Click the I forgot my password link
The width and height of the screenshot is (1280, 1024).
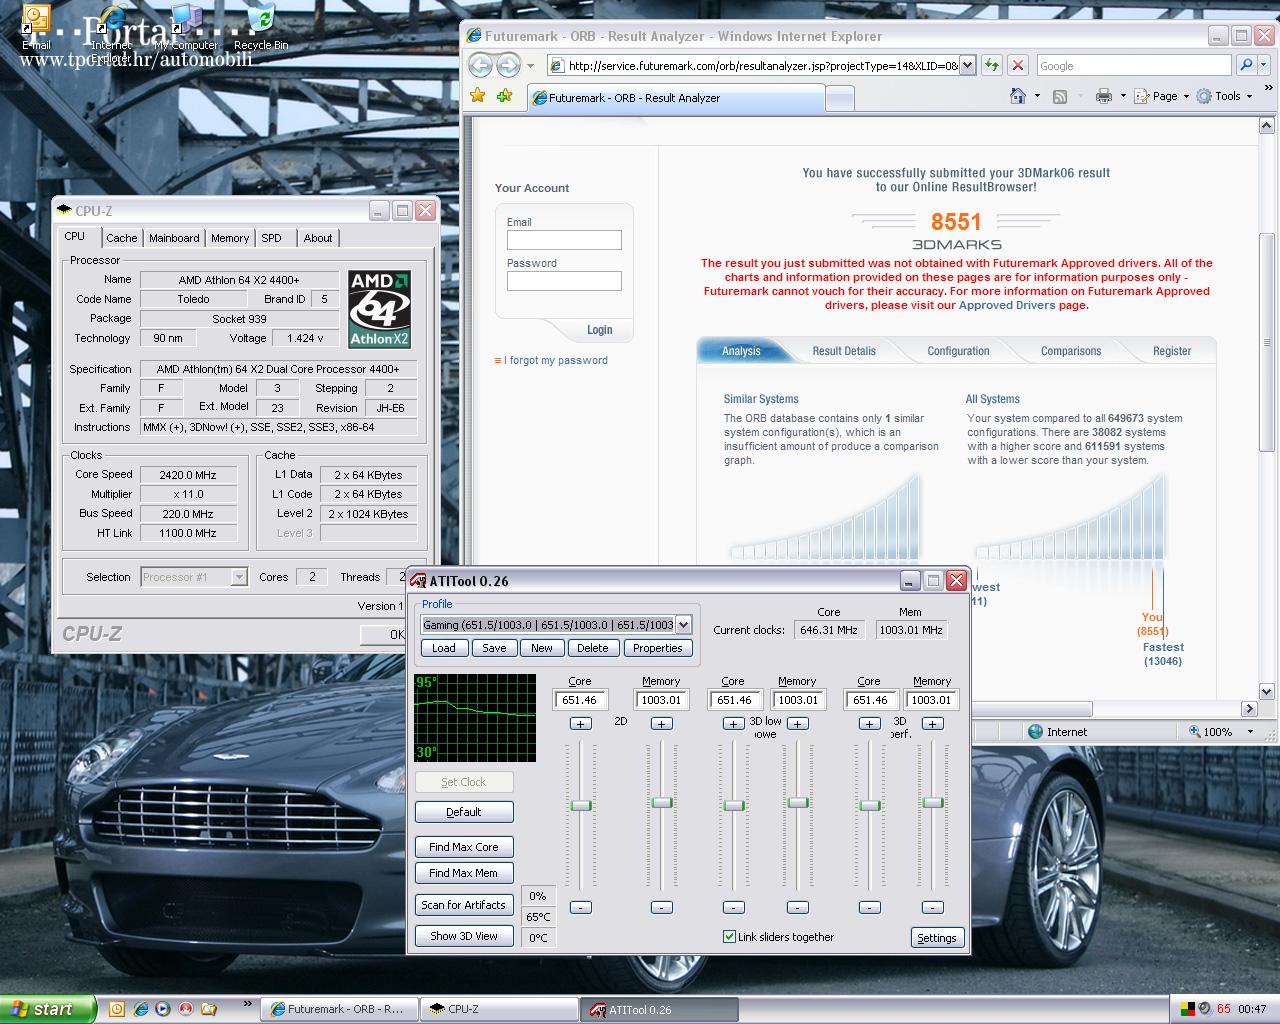[x=556, y=360]
